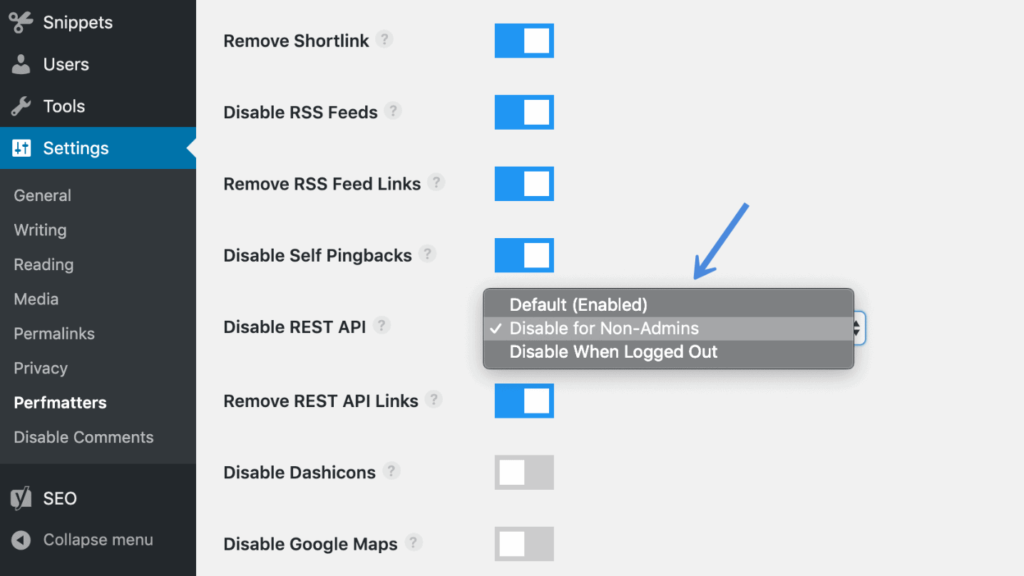Click help icon beside Remove Shortlink
This screenshot has width=1024, height=576.
384,40
